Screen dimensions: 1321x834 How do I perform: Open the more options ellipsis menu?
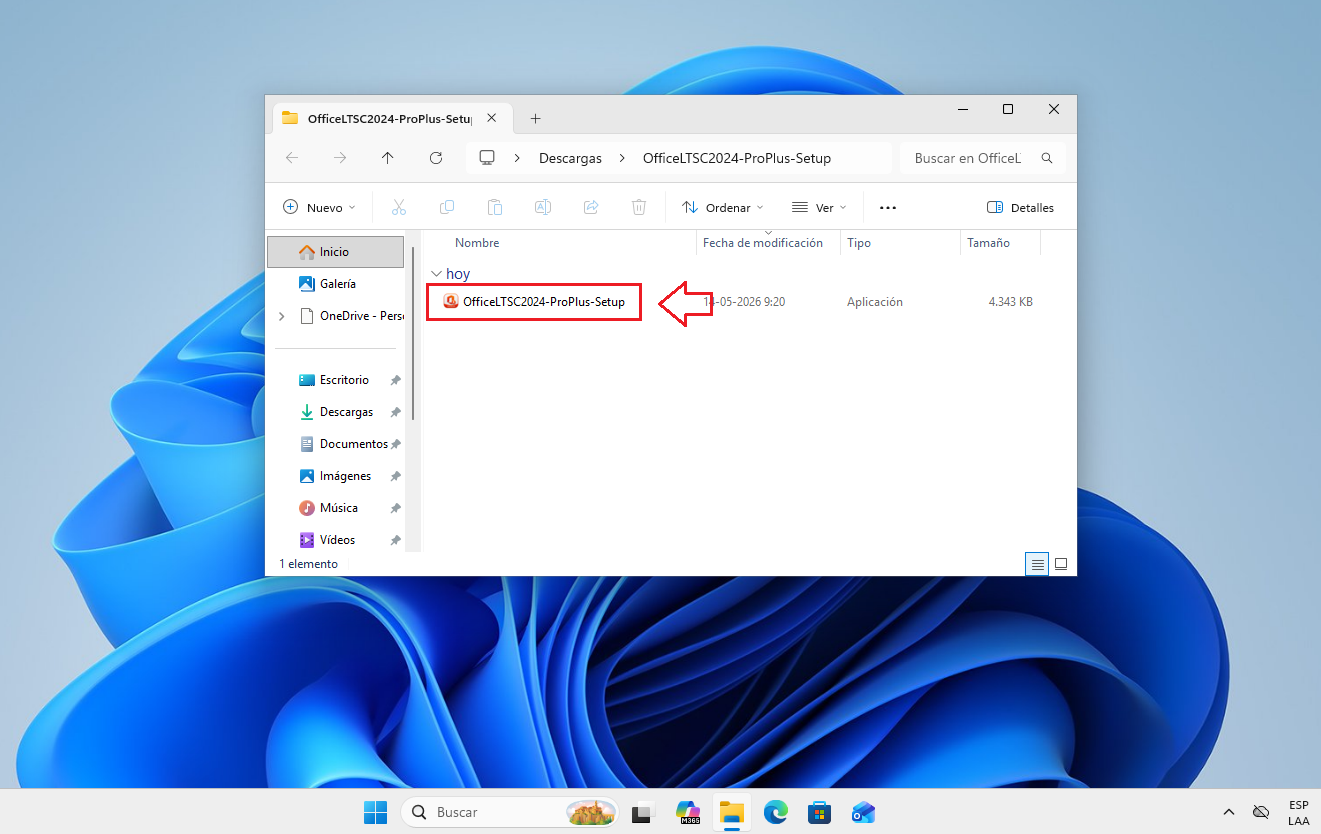(x=888, y=207)
